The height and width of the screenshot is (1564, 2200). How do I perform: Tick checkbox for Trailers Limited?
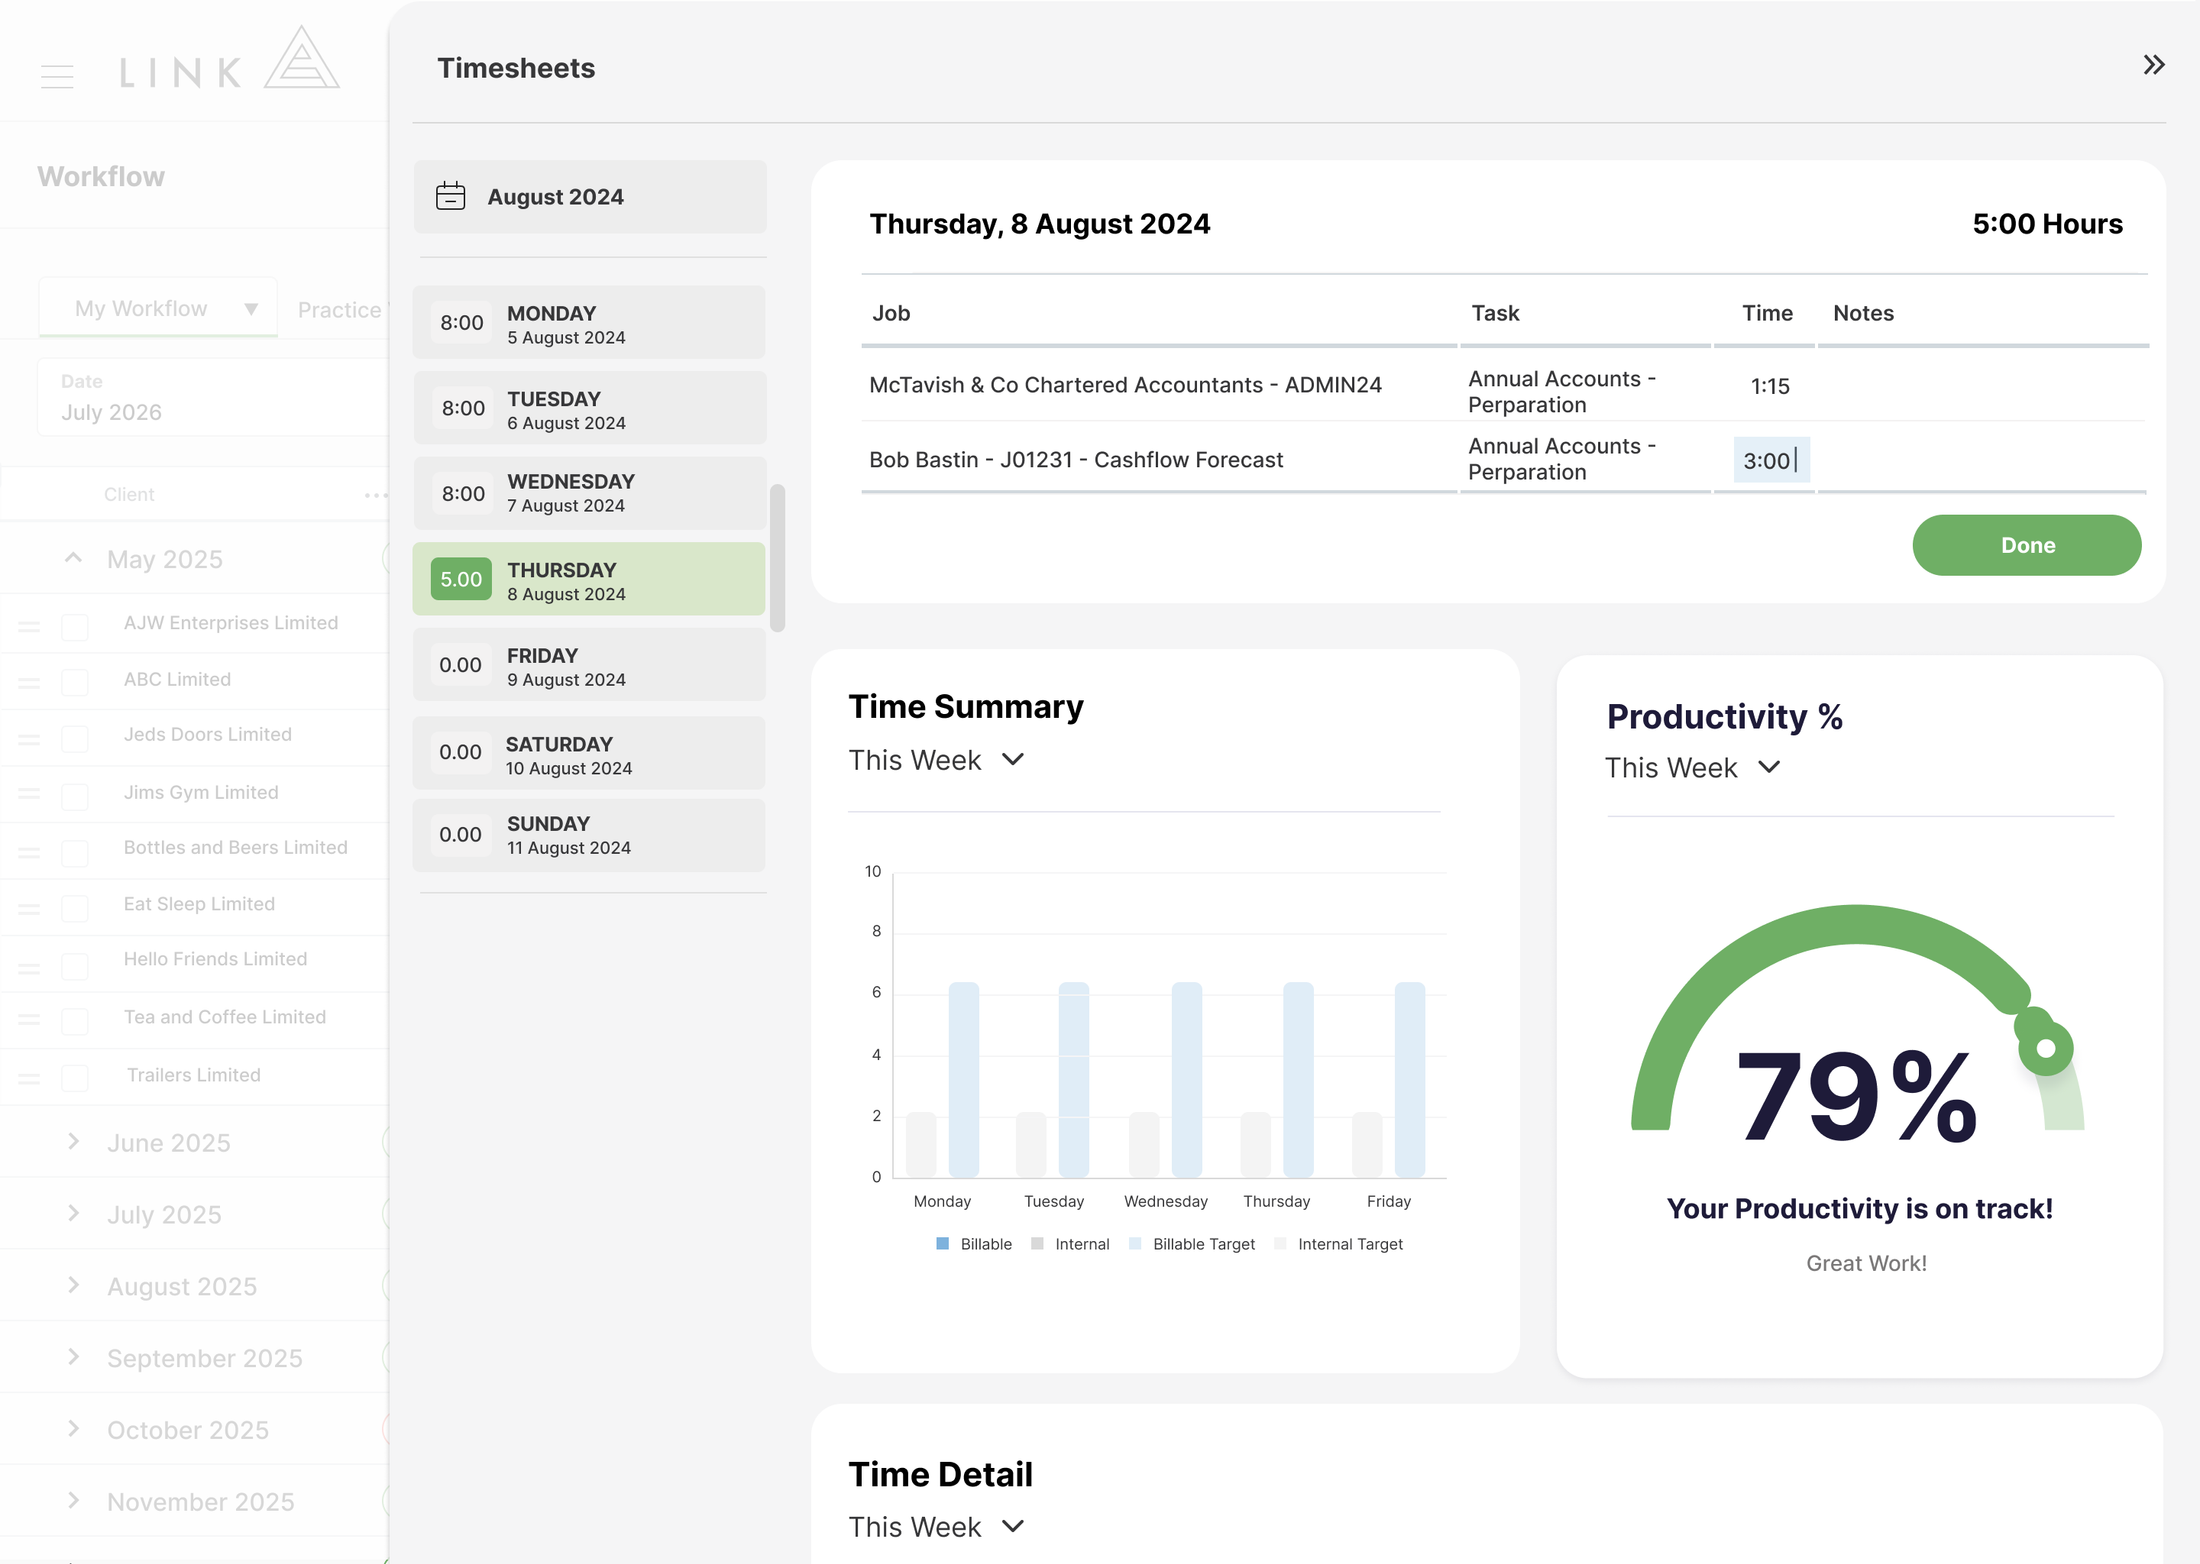[x=75, y=1078]
